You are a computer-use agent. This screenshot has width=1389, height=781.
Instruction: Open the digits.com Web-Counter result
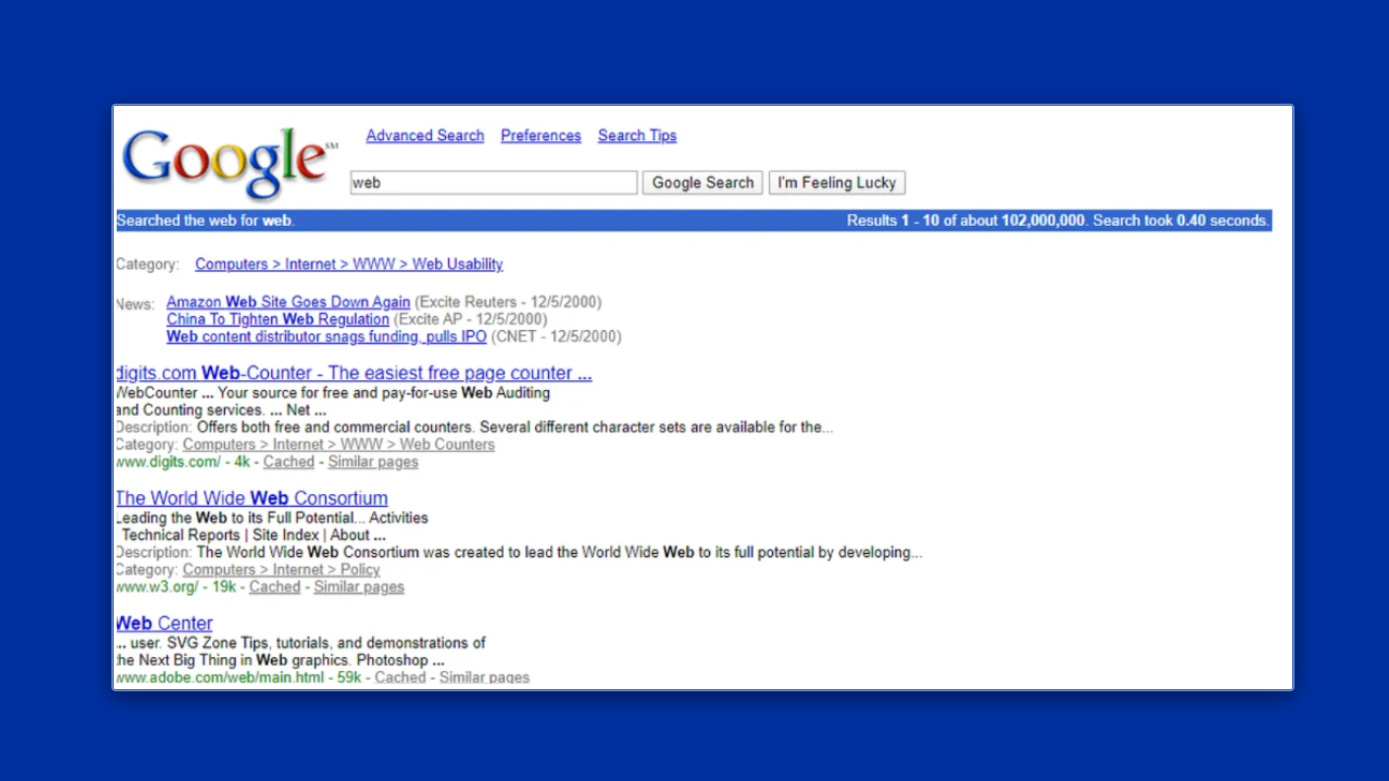click(x=354, y=373)
